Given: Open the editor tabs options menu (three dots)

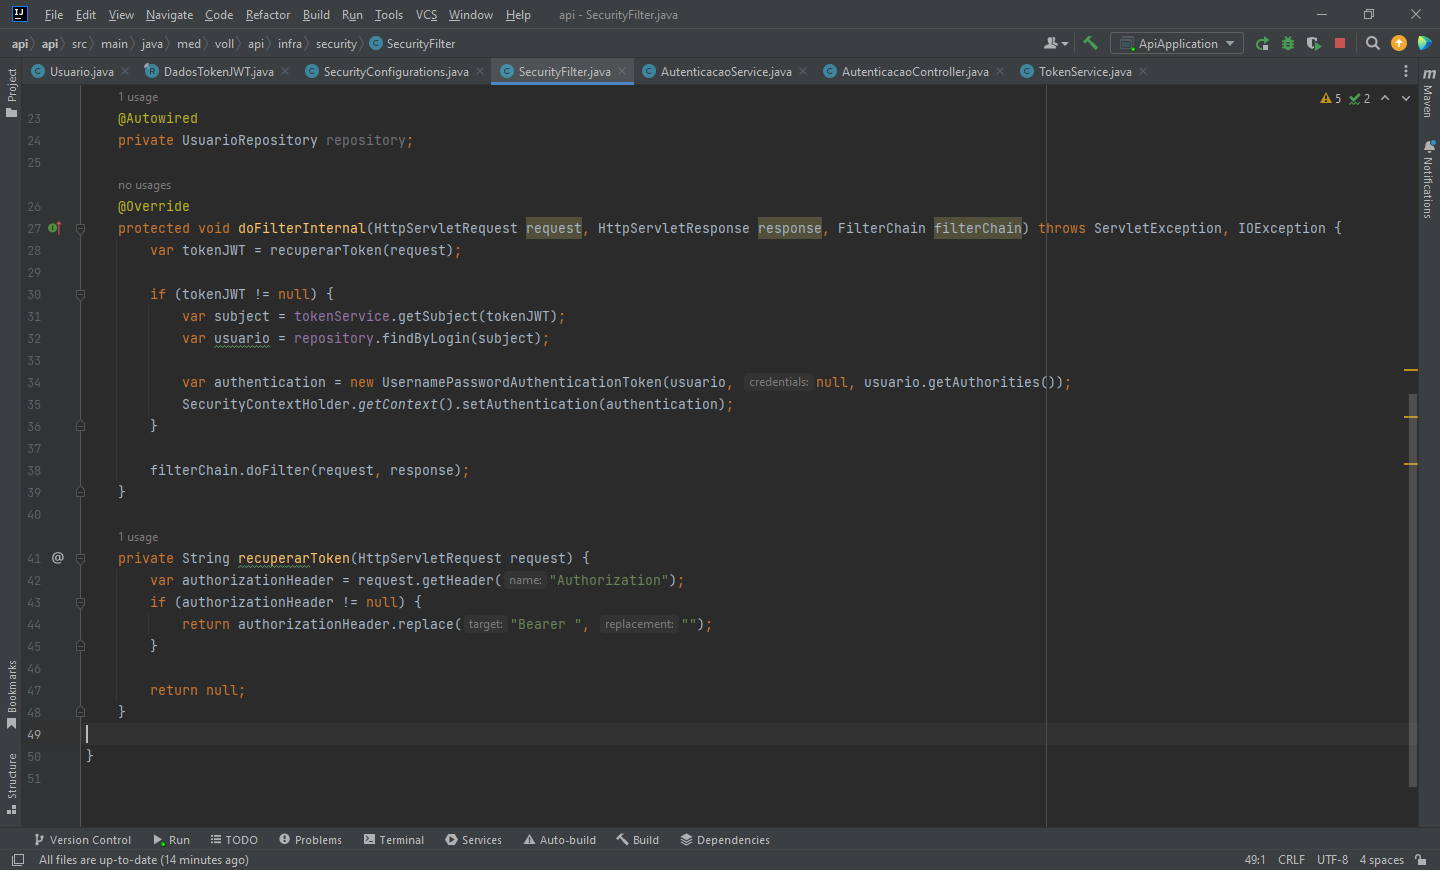Looking at the screenshot, I should click(1406, 71).
